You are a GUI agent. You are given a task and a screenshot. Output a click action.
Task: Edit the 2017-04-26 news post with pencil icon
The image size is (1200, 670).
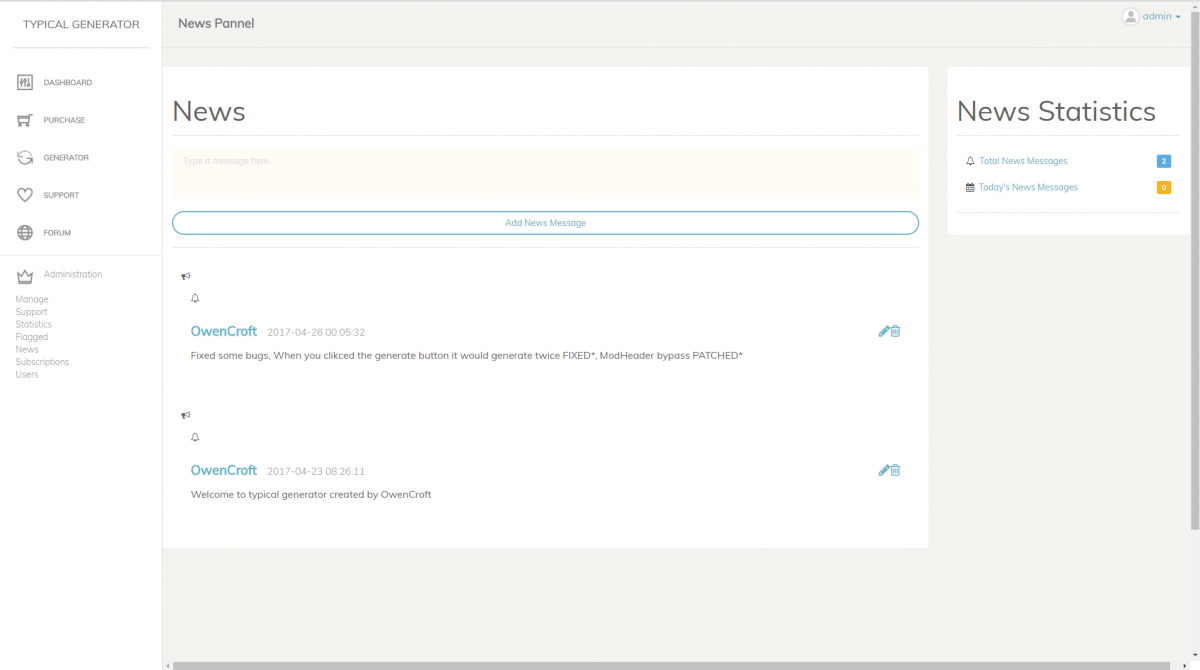point(884,331)
